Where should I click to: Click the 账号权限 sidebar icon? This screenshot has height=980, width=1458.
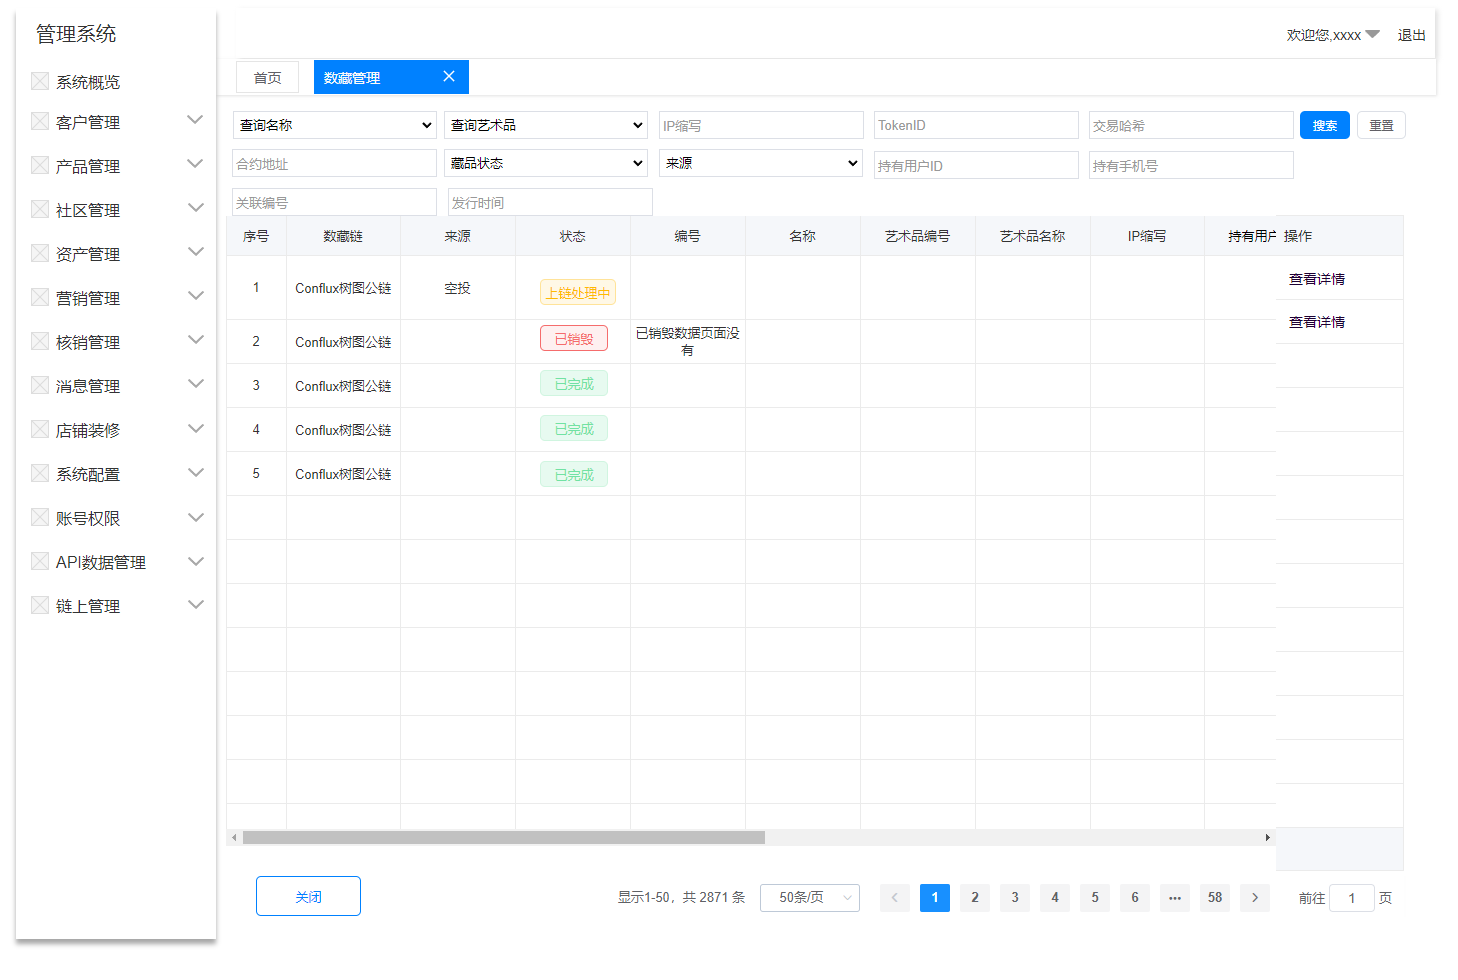[x=40, y=517]
